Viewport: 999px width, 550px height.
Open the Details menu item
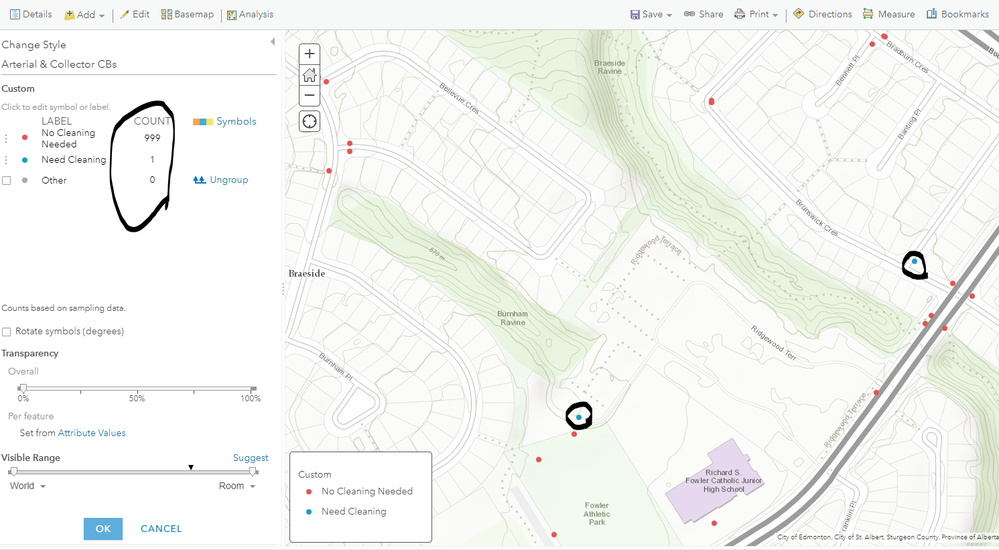coord(31,14)
